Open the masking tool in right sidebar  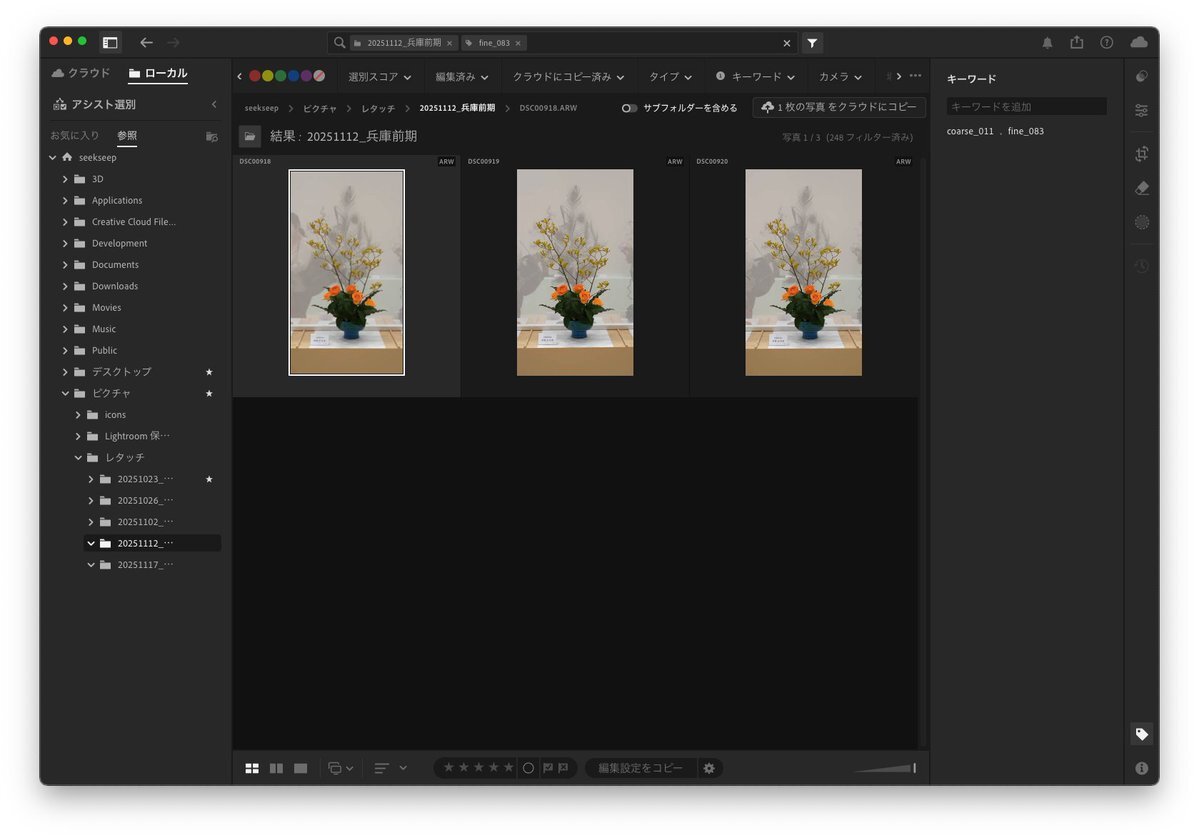point(1141,222)
